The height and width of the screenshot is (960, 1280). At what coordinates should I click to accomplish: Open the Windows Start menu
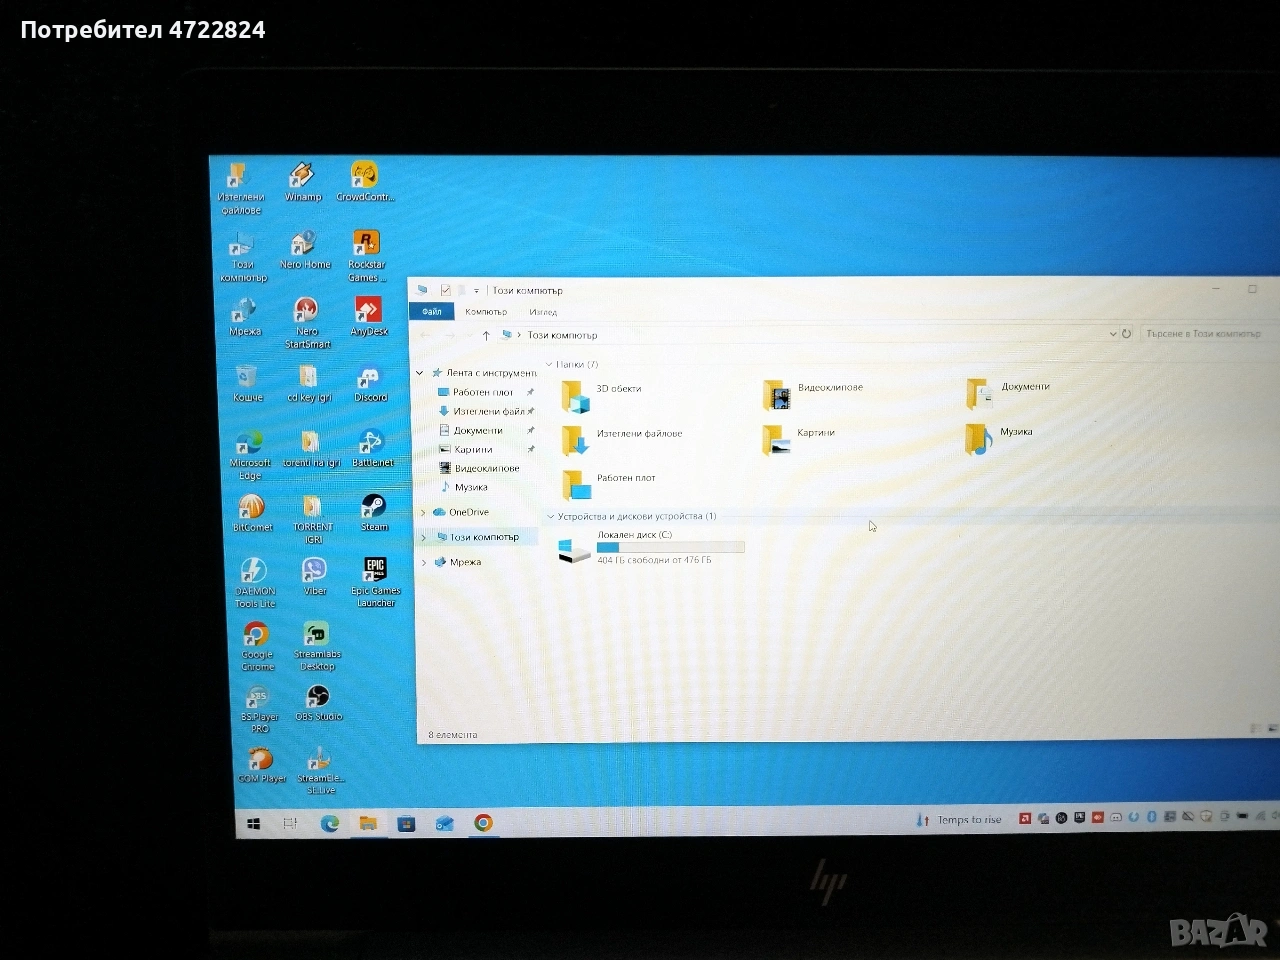[254, 824]
